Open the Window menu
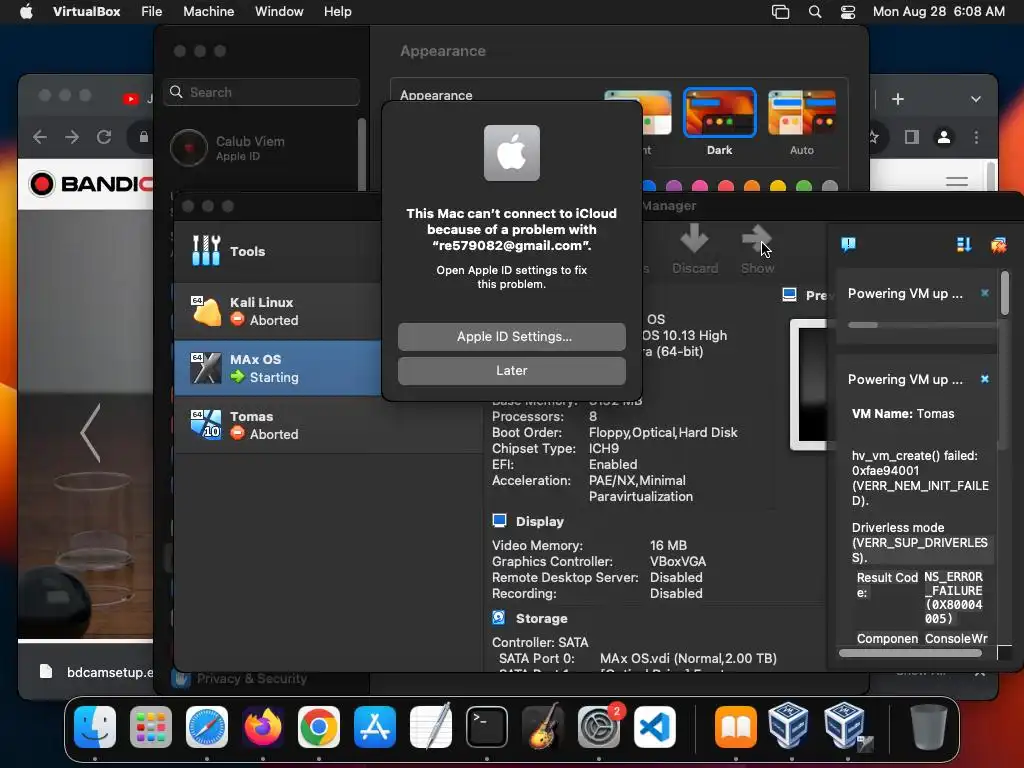This screenshot has width=1024, height=768. click(279, 12)
